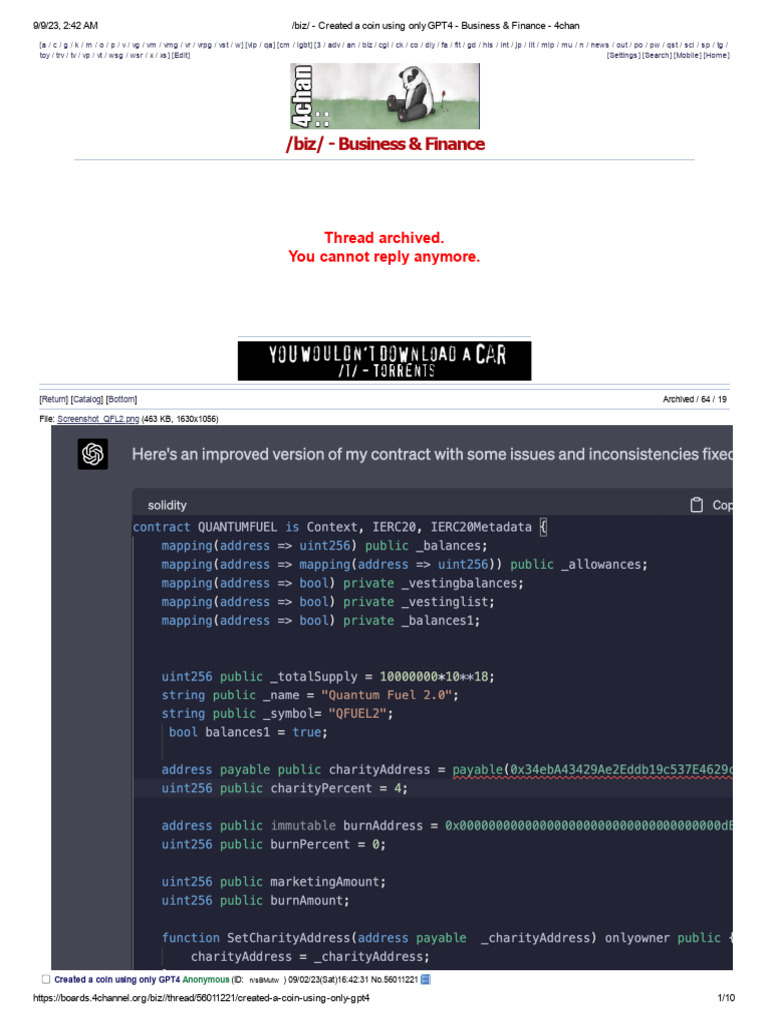The width and height of the screenshot is (768, 1024).
Task: Click the [Edit] link after board list
Action: pyautogui.click(x=181, y=56)
